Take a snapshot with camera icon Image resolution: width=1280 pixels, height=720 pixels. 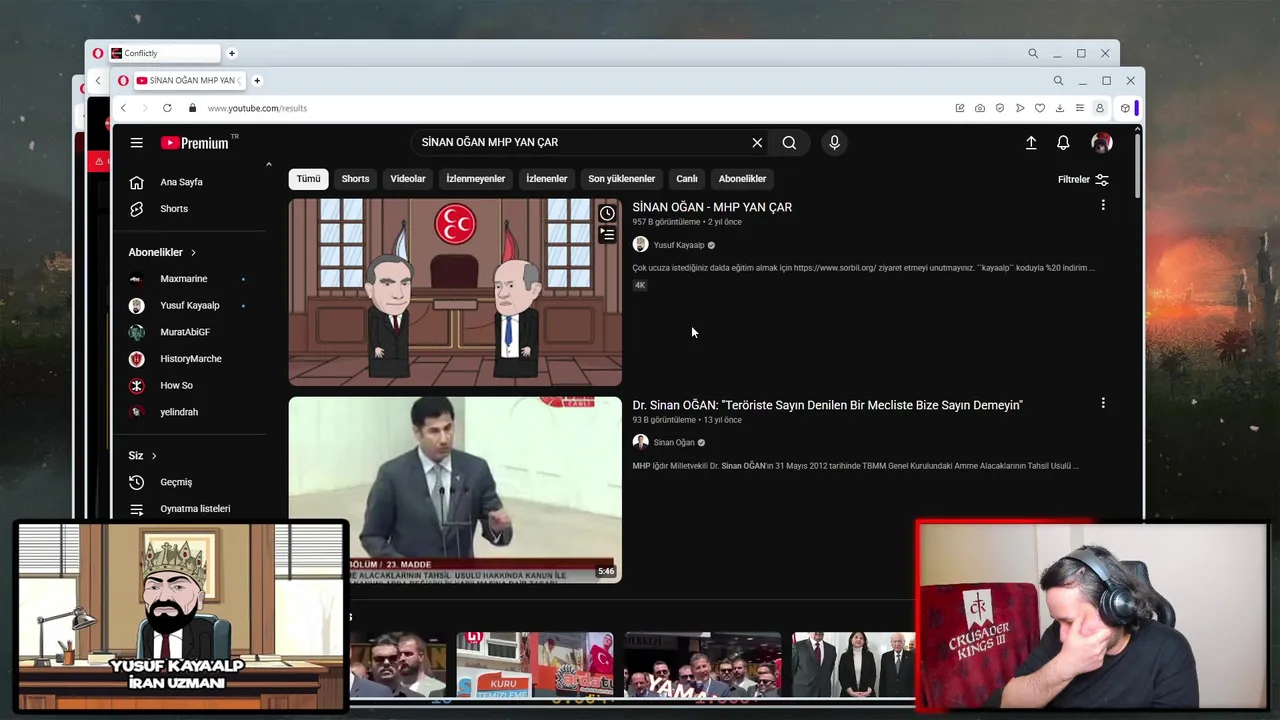point(980,108)
